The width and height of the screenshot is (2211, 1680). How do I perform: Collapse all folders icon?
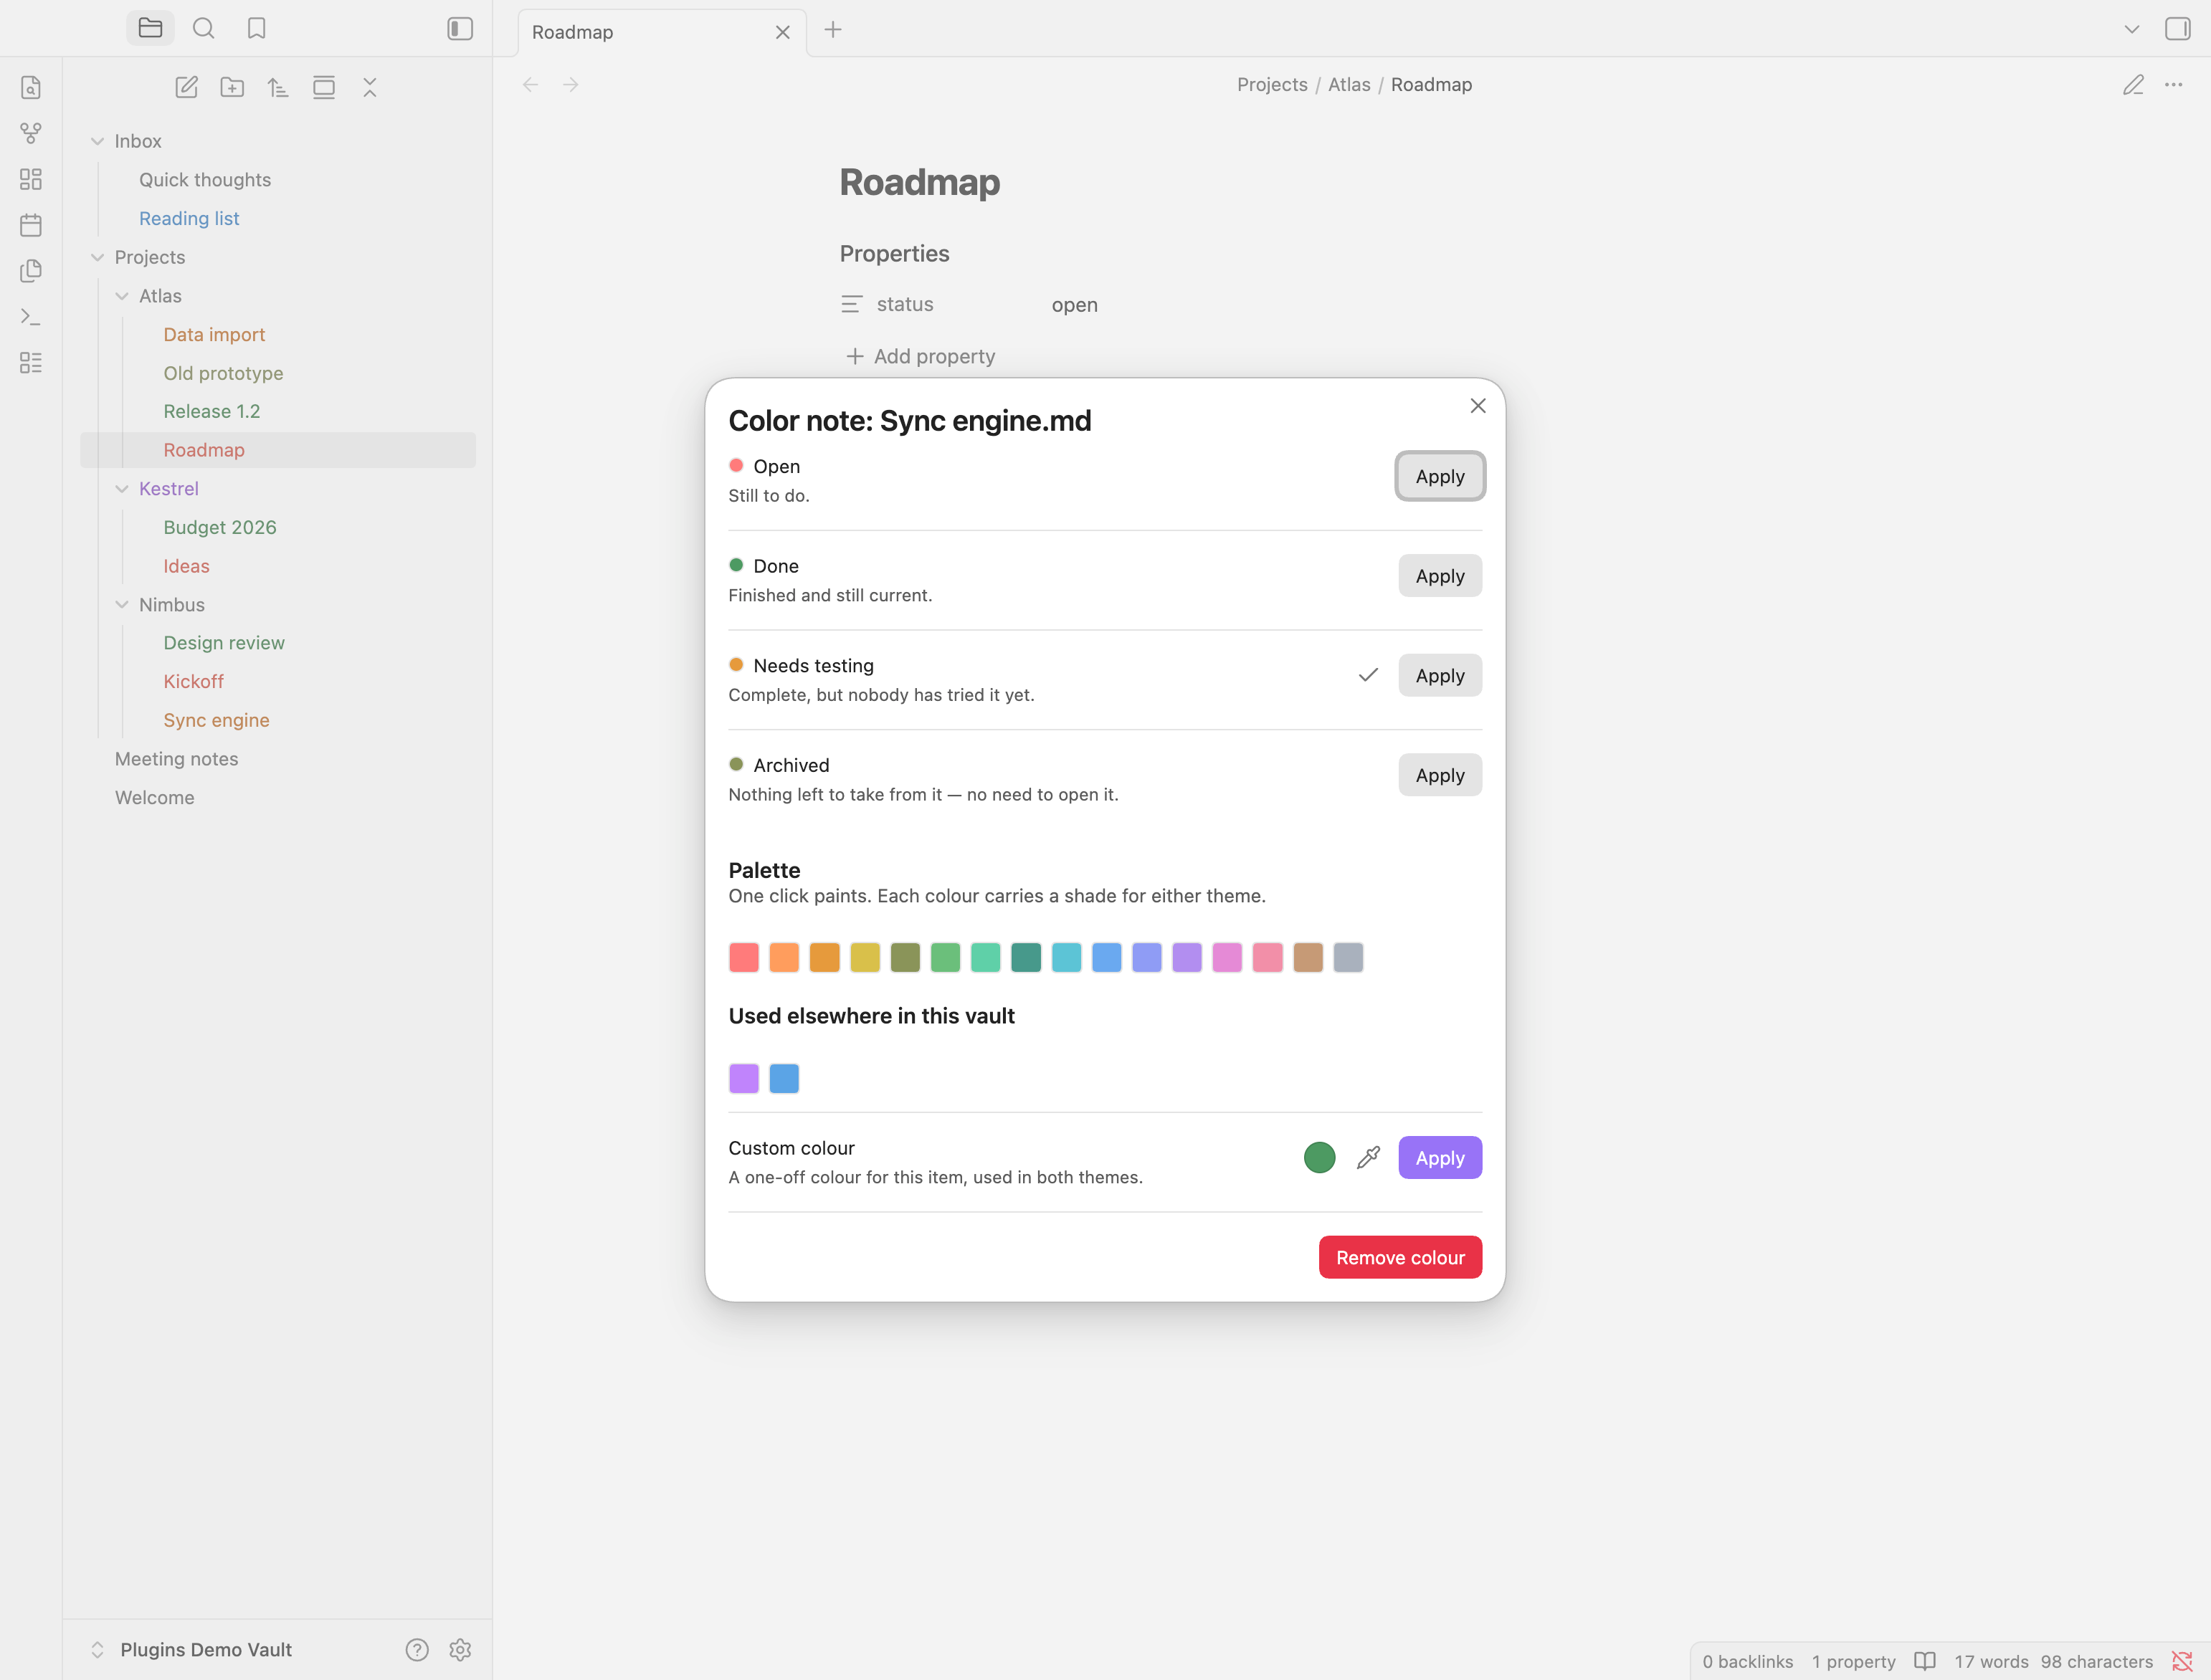(370, 87)
